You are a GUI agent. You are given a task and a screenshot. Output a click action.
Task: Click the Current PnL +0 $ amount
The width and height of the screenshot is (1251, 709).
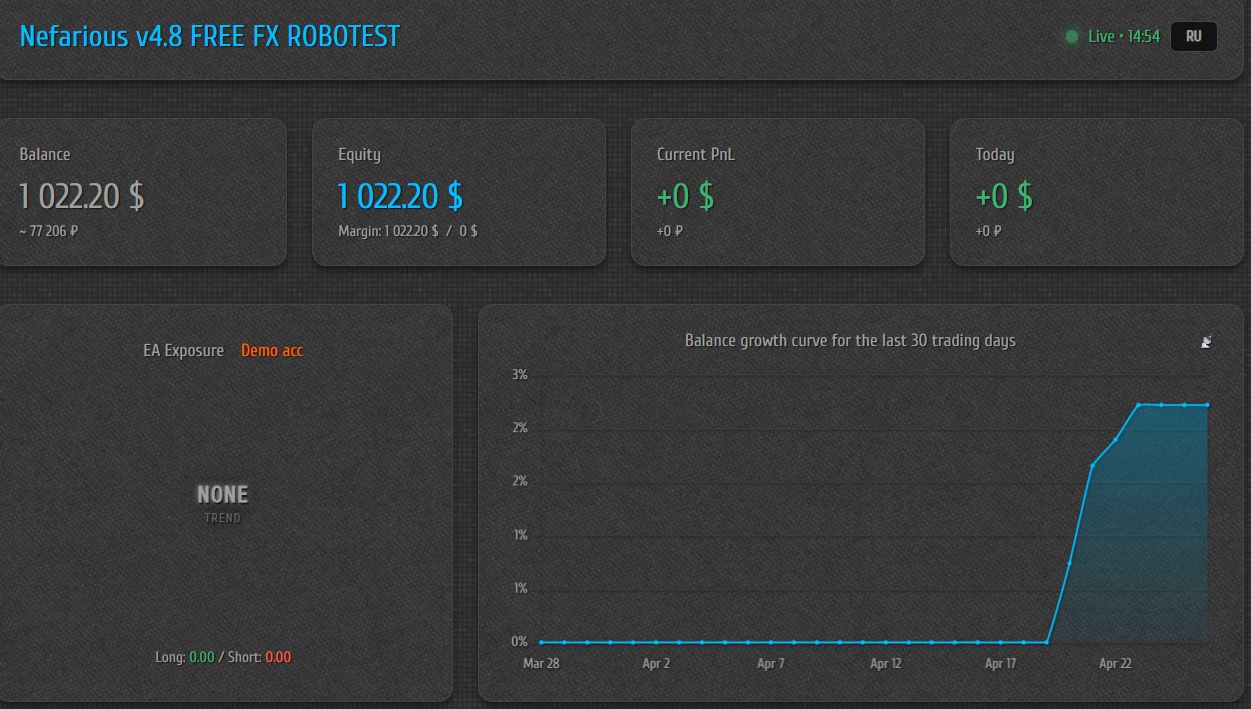pyautogui.click(x=685, y=196)
